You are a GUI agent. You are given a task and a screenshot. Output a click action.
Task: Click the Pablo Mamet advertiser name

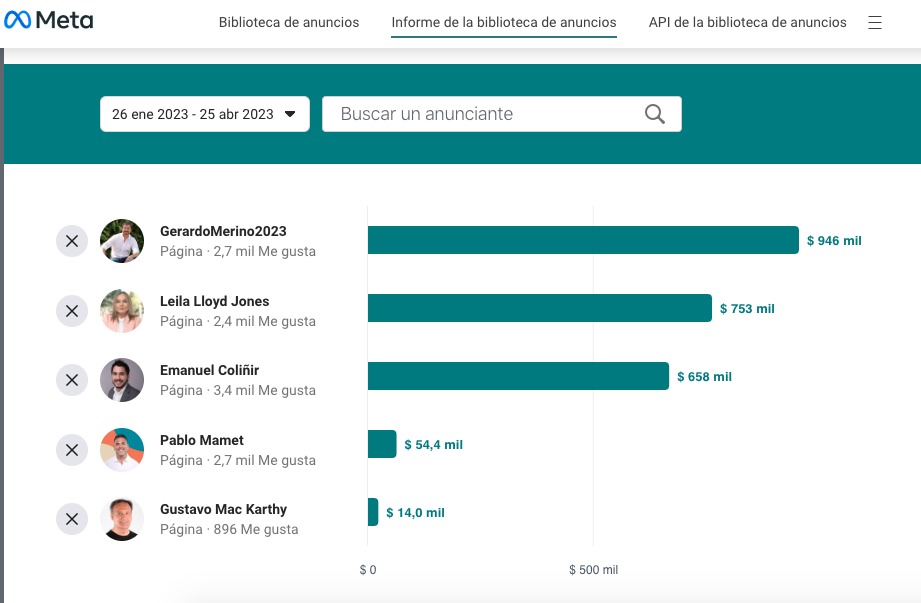click(x=201, y=440)
